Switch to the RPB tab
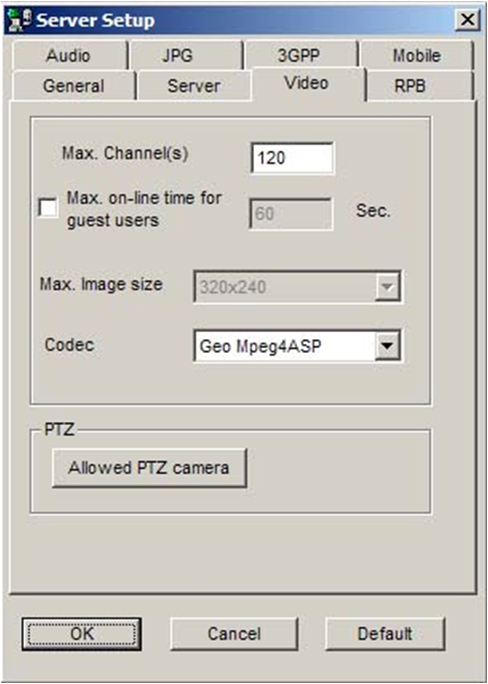The height and width of the screenshot is (684, 488). [x=410, y=86]
